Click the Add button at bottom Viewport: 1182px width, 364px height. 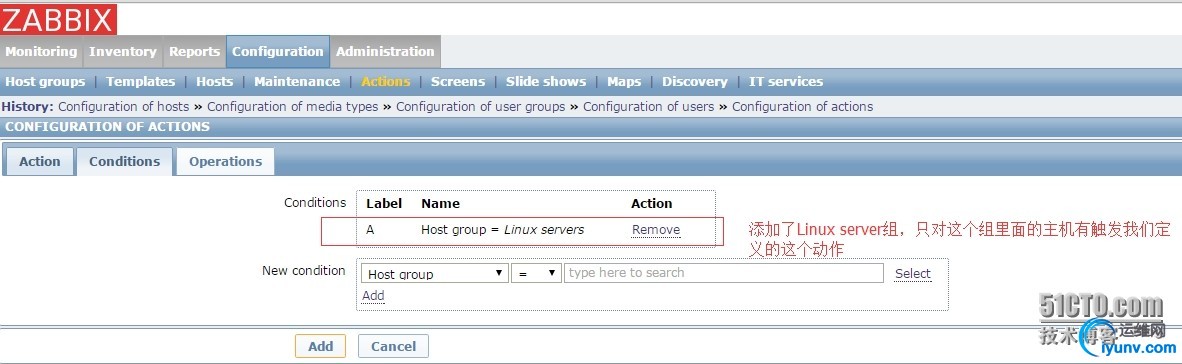click(x=320, y=347)
